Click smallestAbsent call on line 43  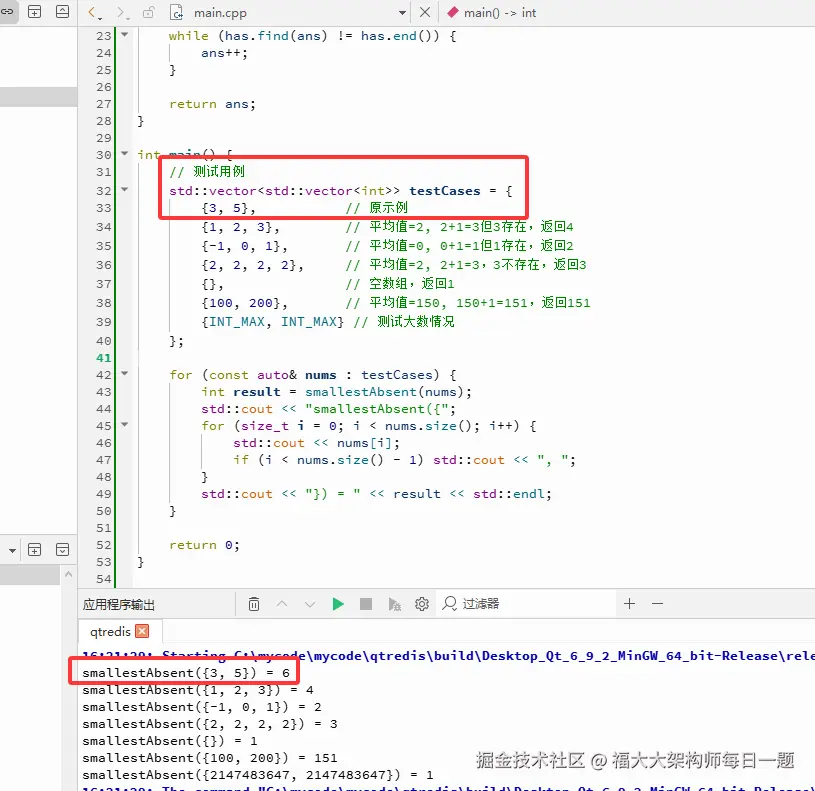point(361,392)
